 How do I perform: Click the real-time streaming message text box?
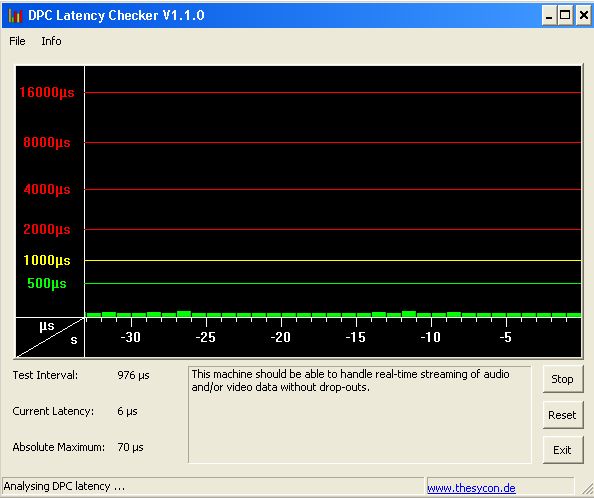tap(360, 414)
